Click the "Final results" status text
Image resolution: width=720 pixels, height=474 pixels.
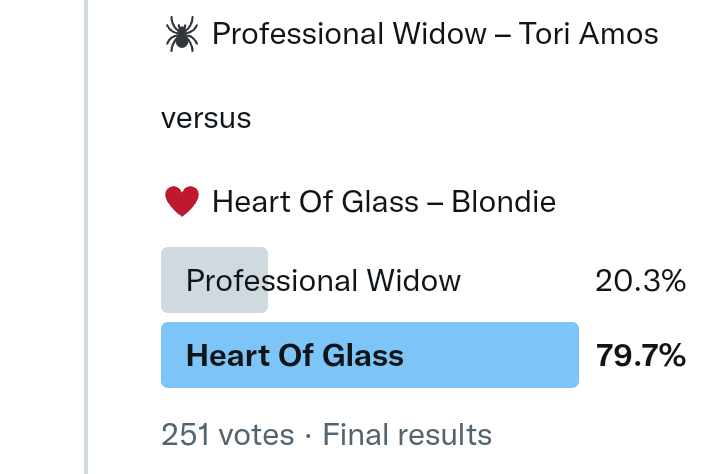[x=407, y=435]
